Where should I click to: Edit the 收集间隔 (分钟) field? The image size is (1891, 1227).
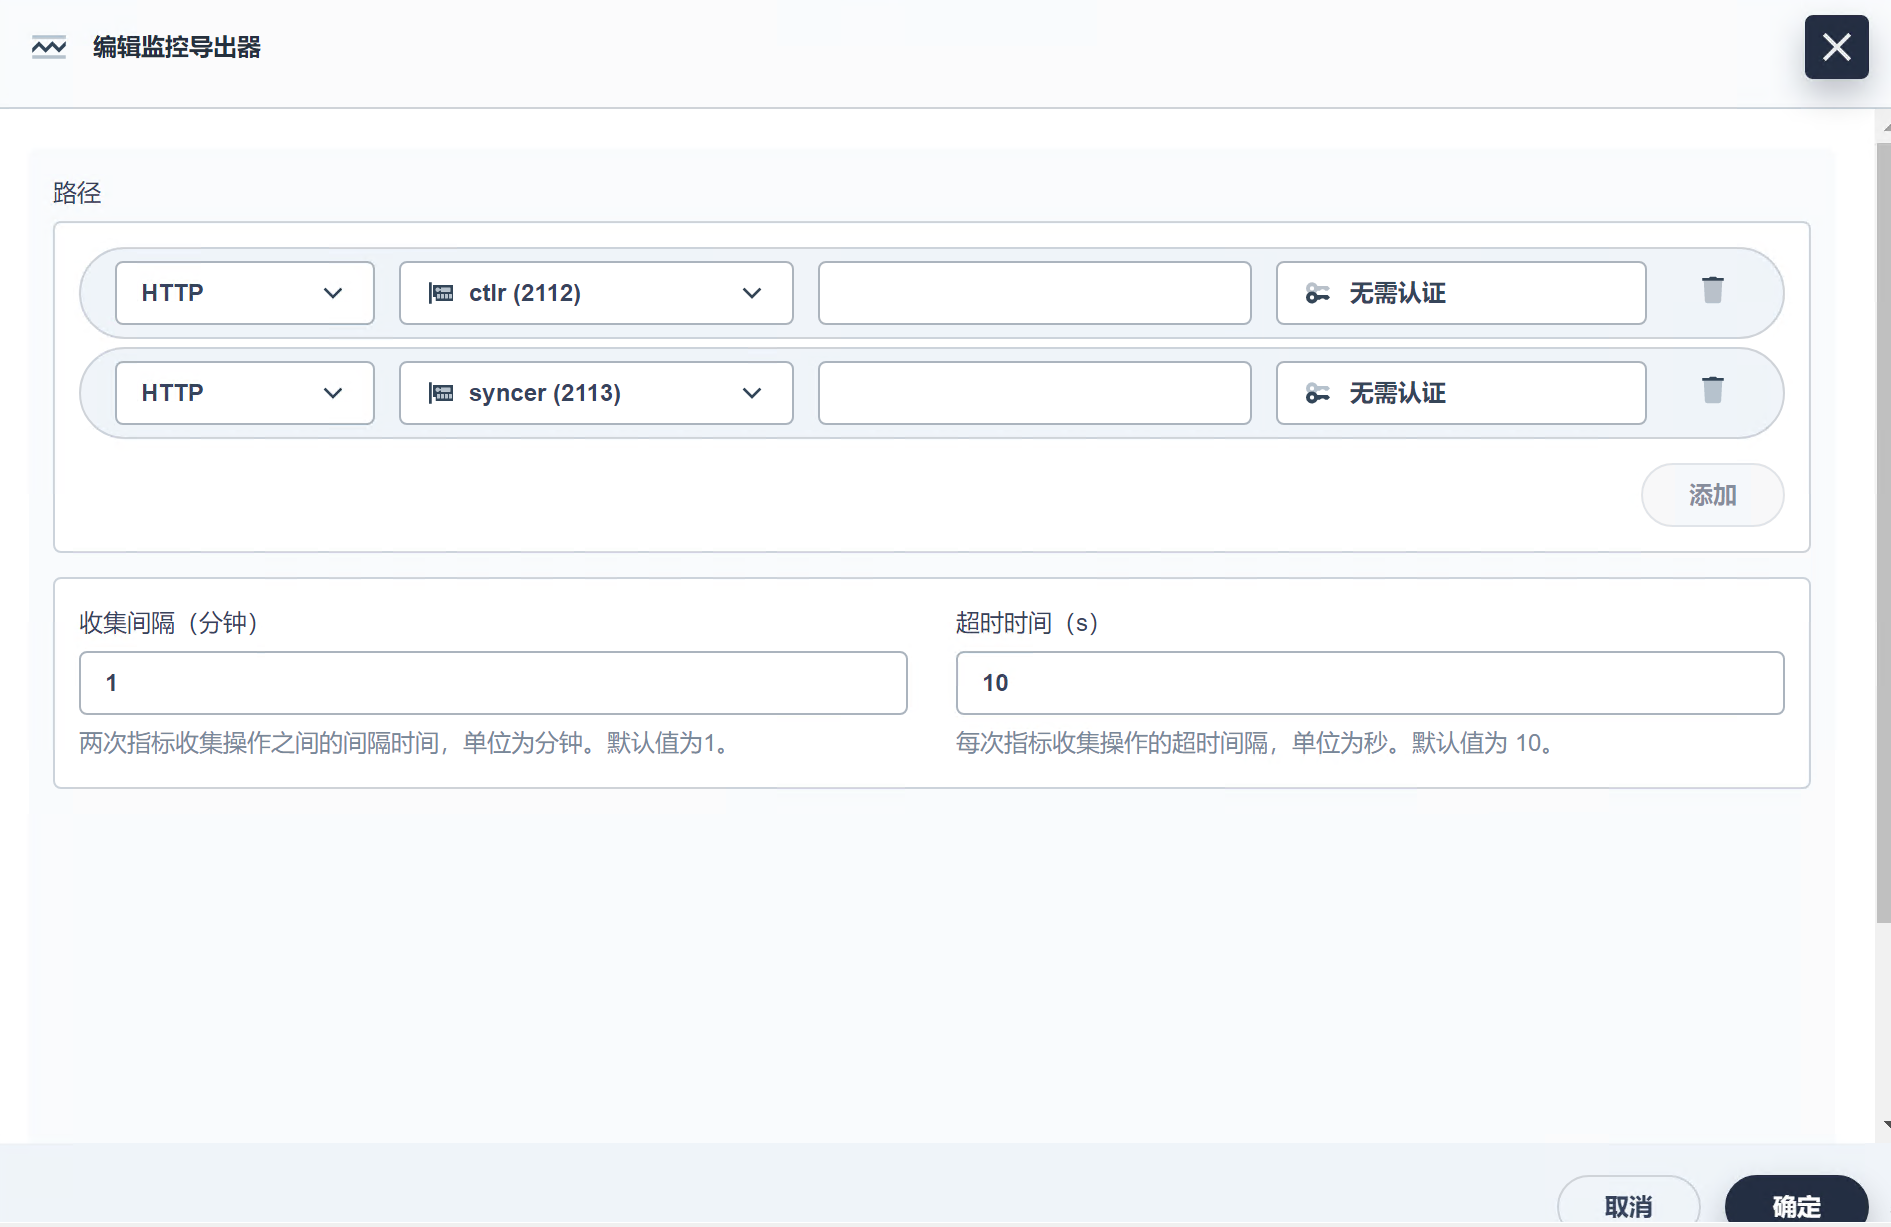pos(493,683)
